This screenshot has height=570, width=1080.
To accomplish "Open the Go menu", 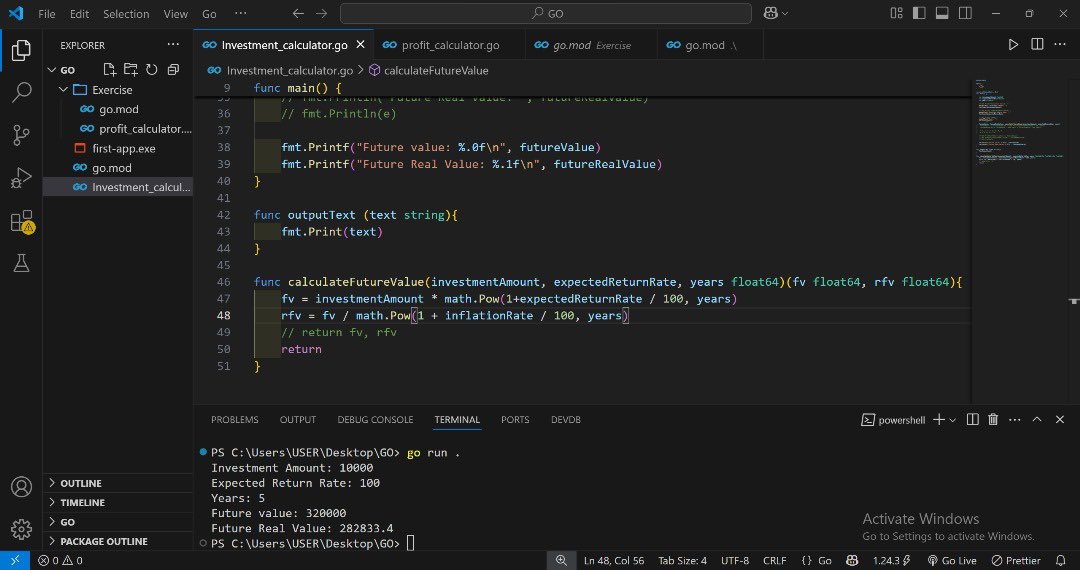I will [209, 14].
